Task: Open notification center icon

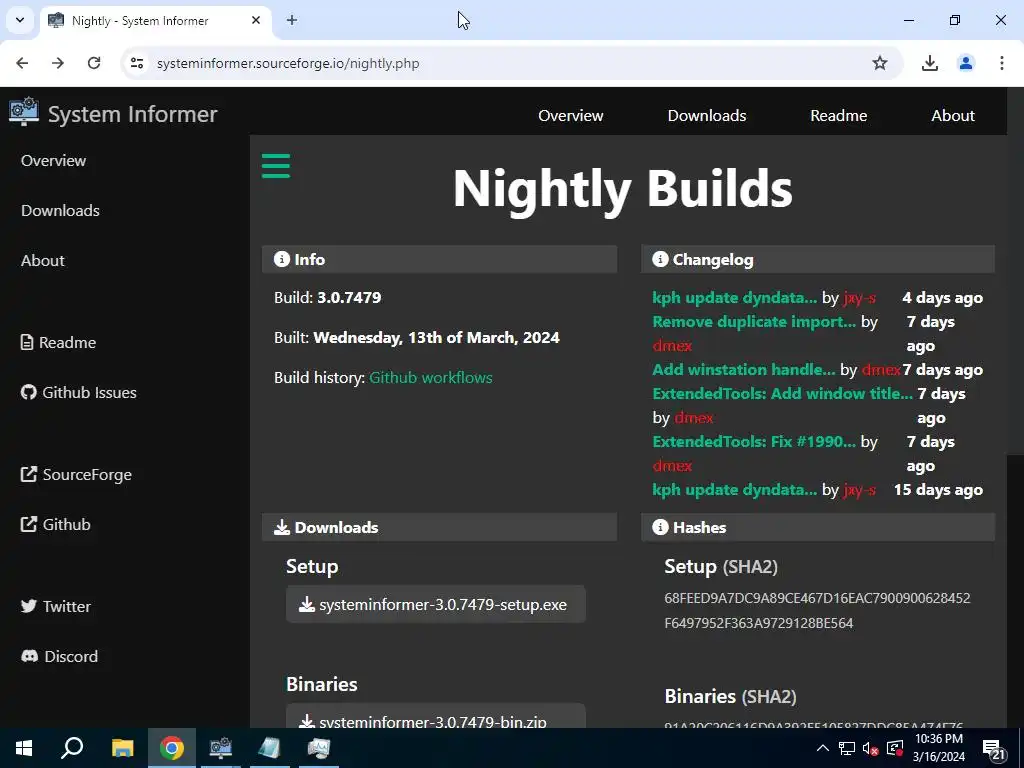Action: coord(993,749)
